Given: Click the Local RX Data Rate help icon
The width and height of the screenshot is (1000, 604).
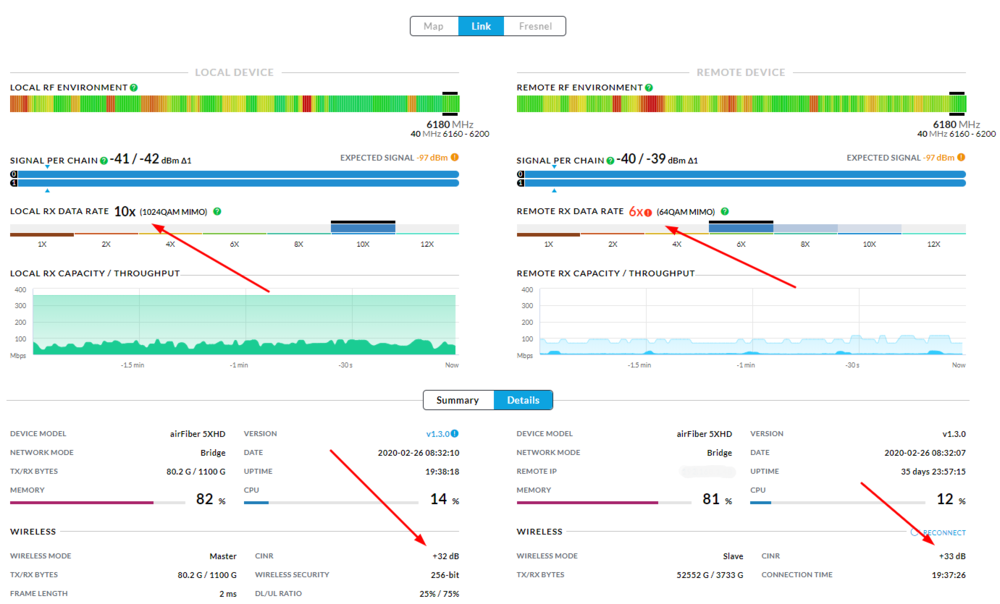Looking at the screenshot, I should [x=218, y=212].
